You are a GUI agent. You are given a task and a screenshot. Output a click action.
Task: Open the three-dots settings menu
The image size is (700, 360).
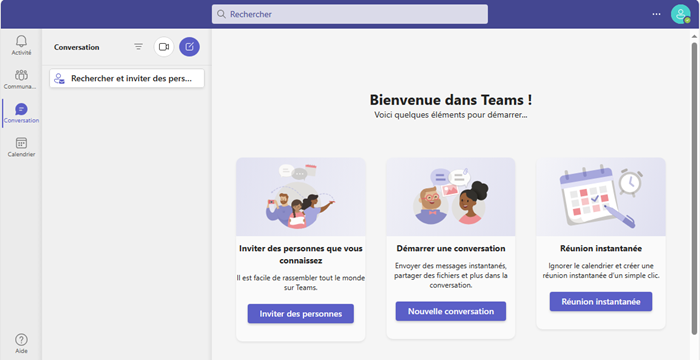coord(656,14)
